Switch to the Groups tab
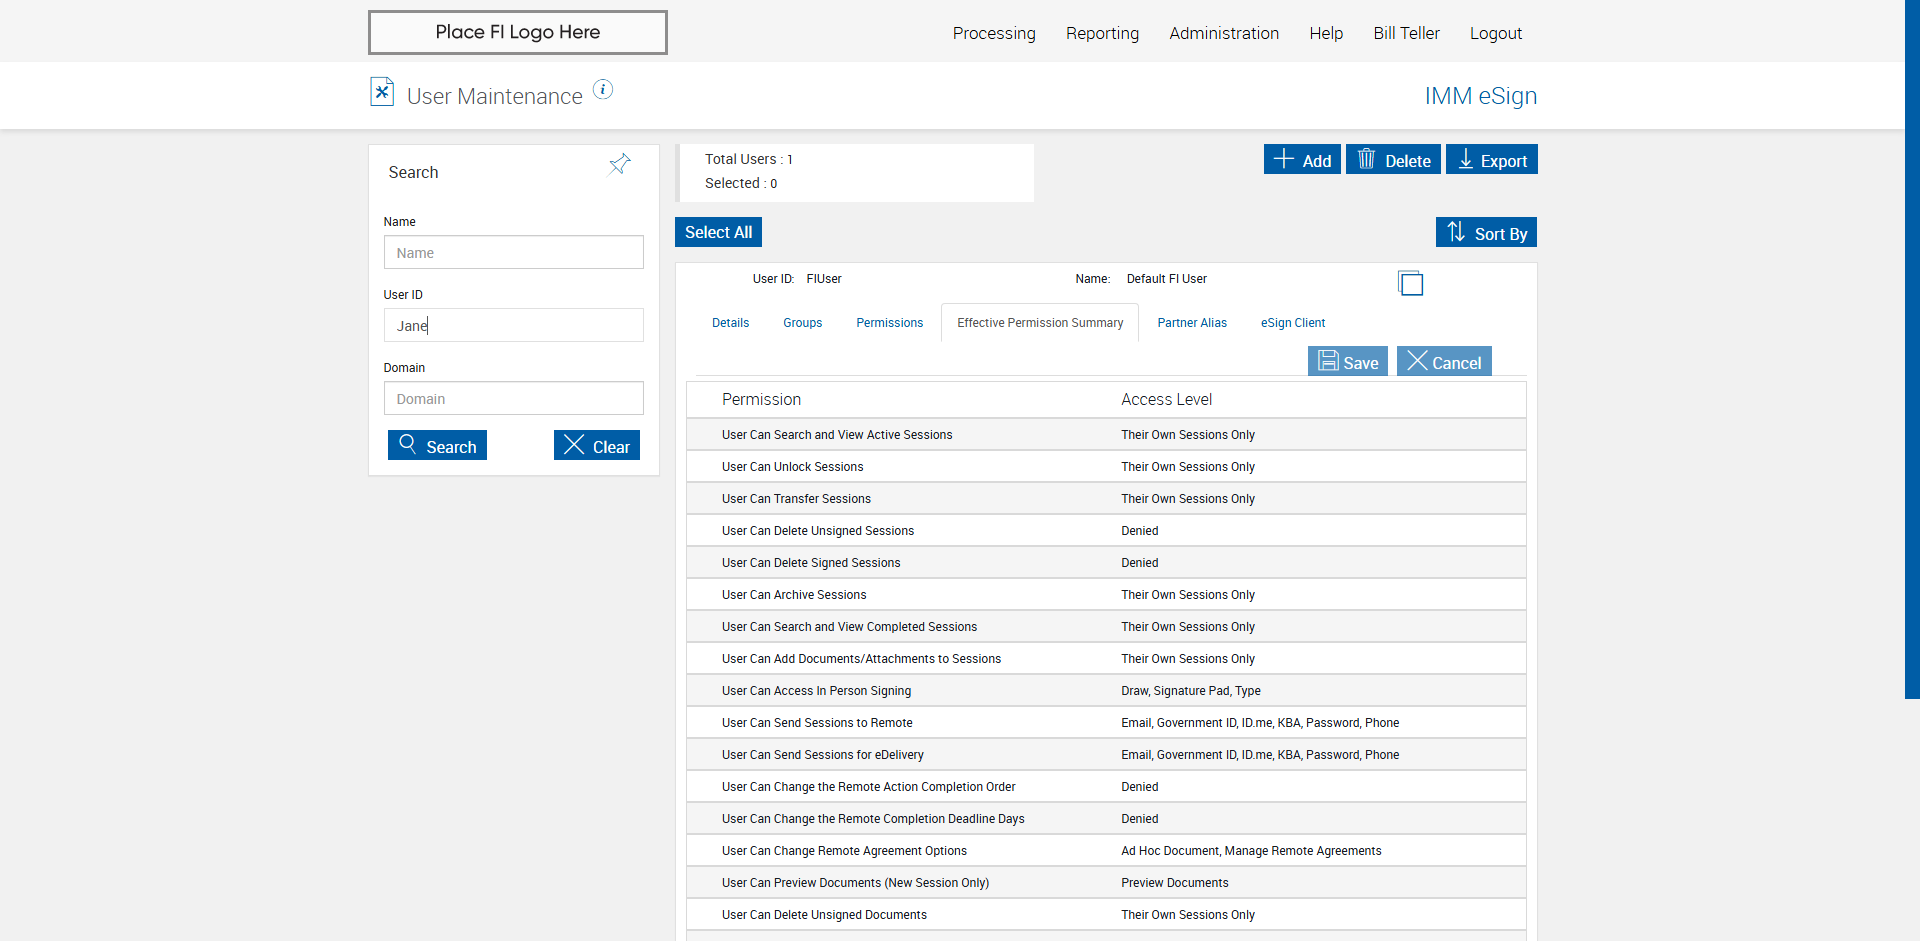The width and height of the screenshot is (1920, 941). [803, 323]
